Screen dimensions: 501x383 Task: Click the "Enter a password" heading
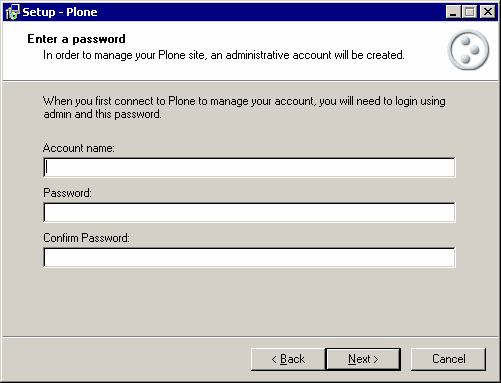(76, 39)
